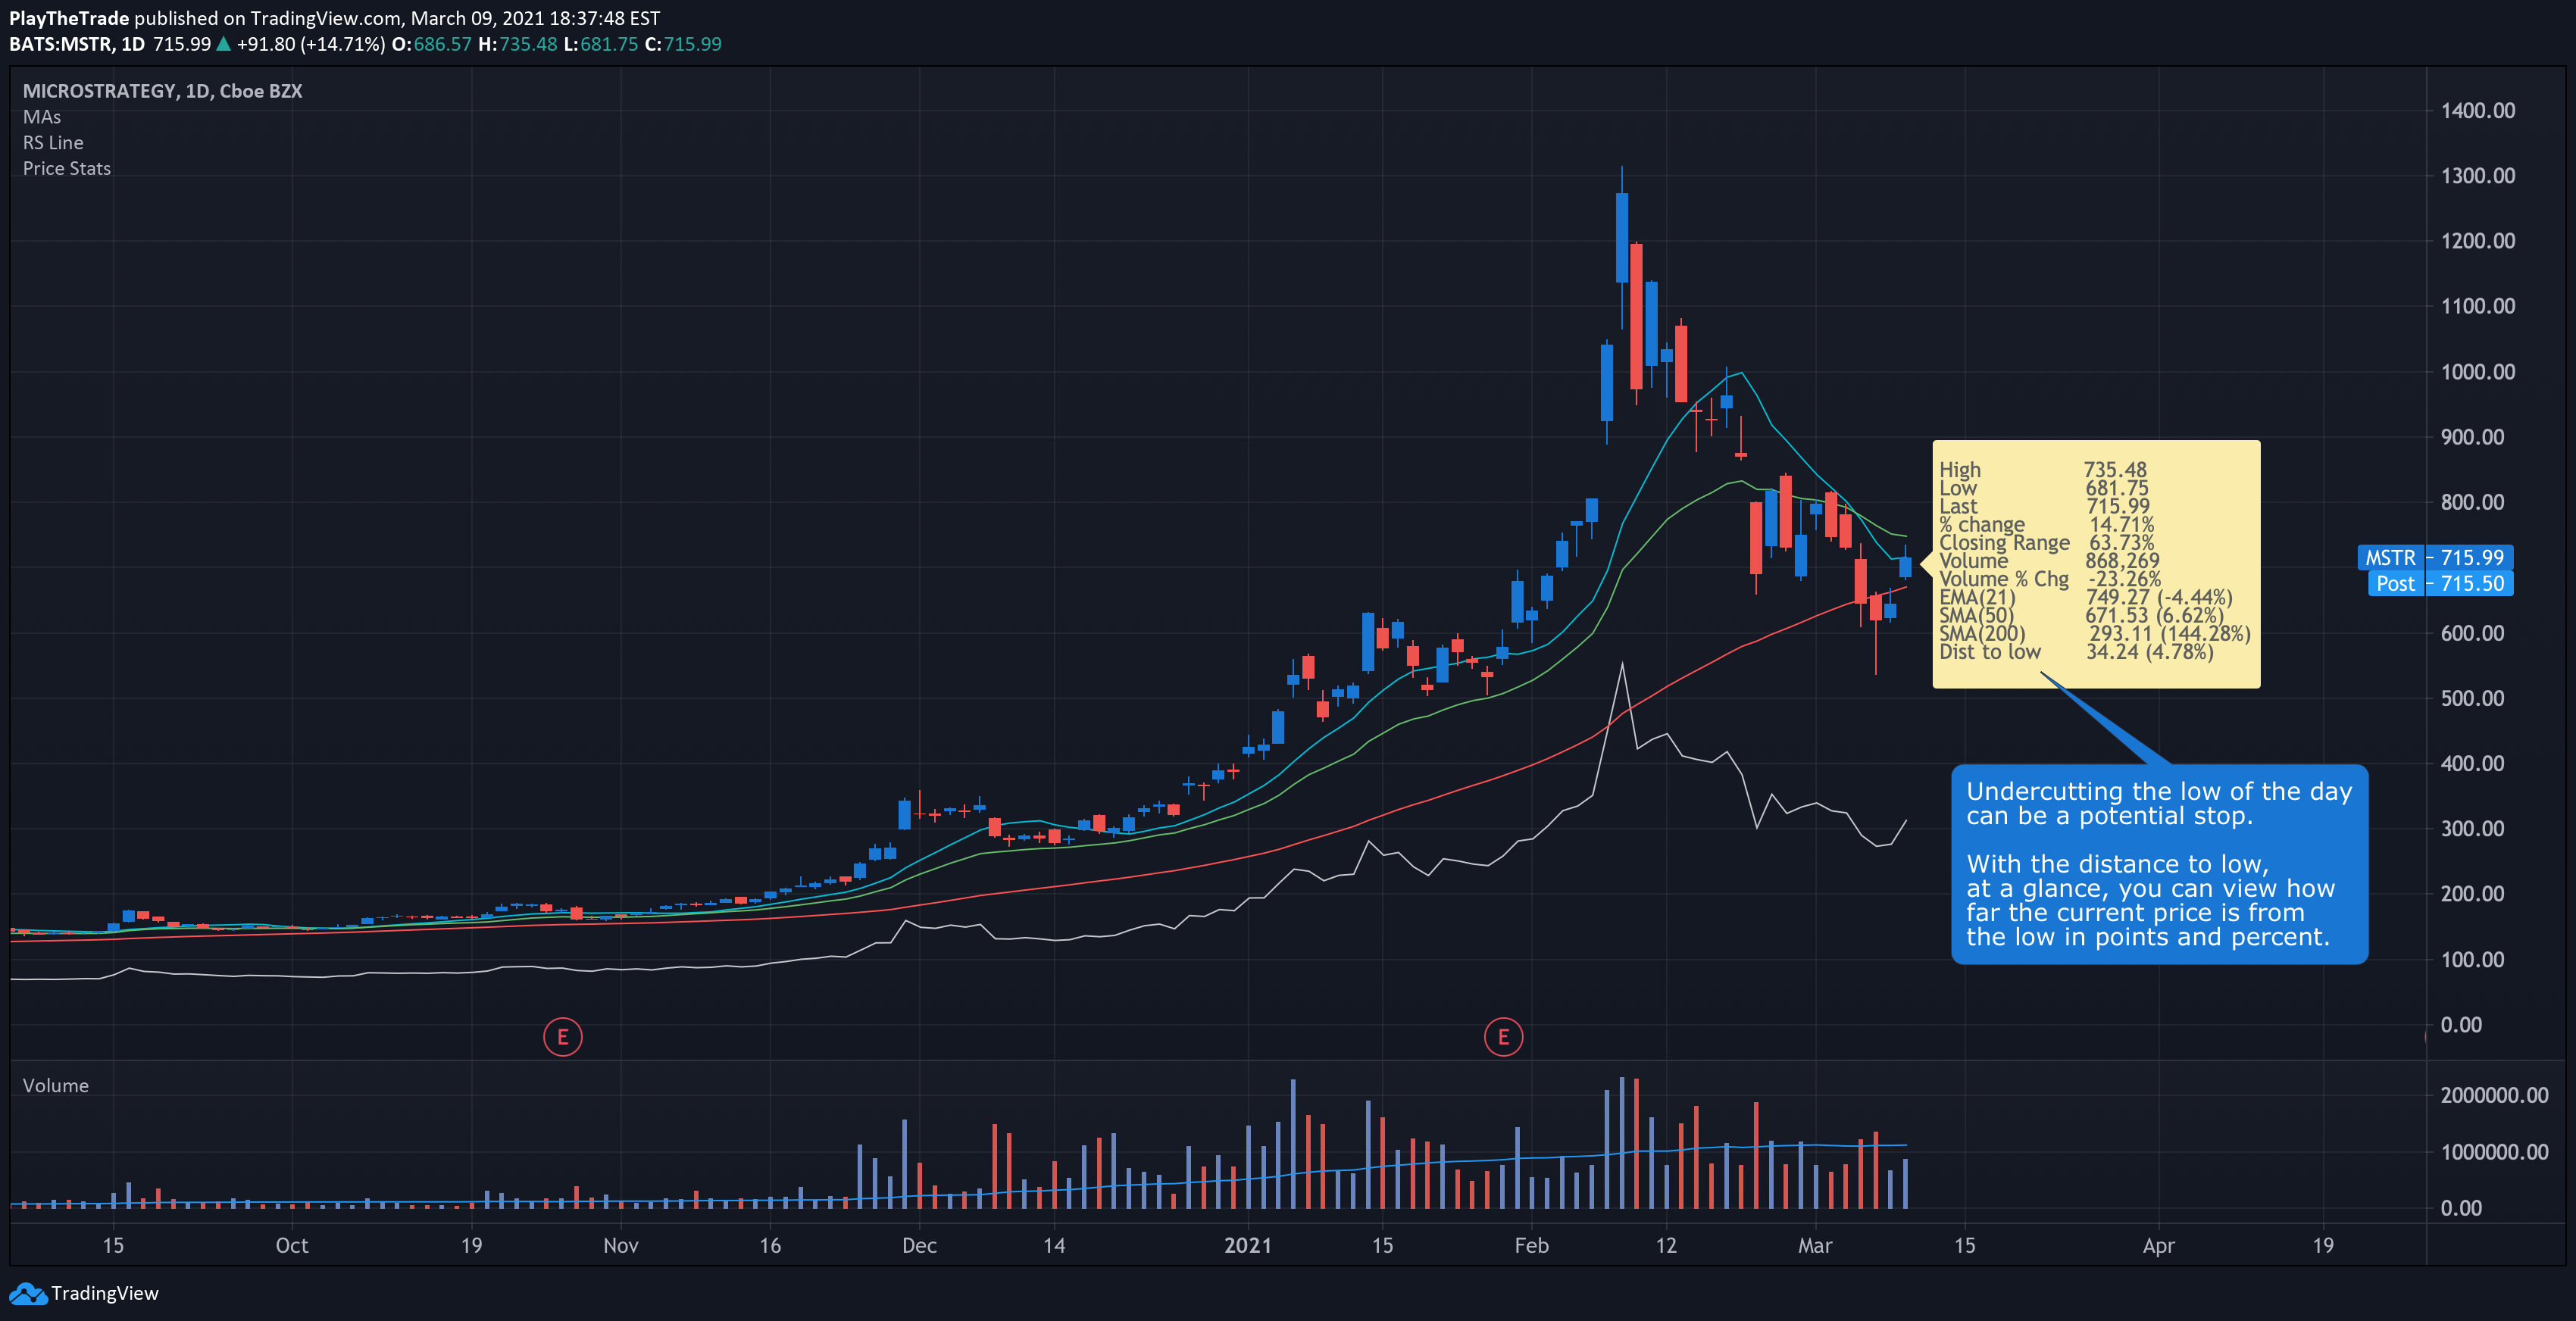Click the 2000000.00 volume axis label
Image resolution: width=2576 pixels, height=1321 pixels.
point(2494,1095)
